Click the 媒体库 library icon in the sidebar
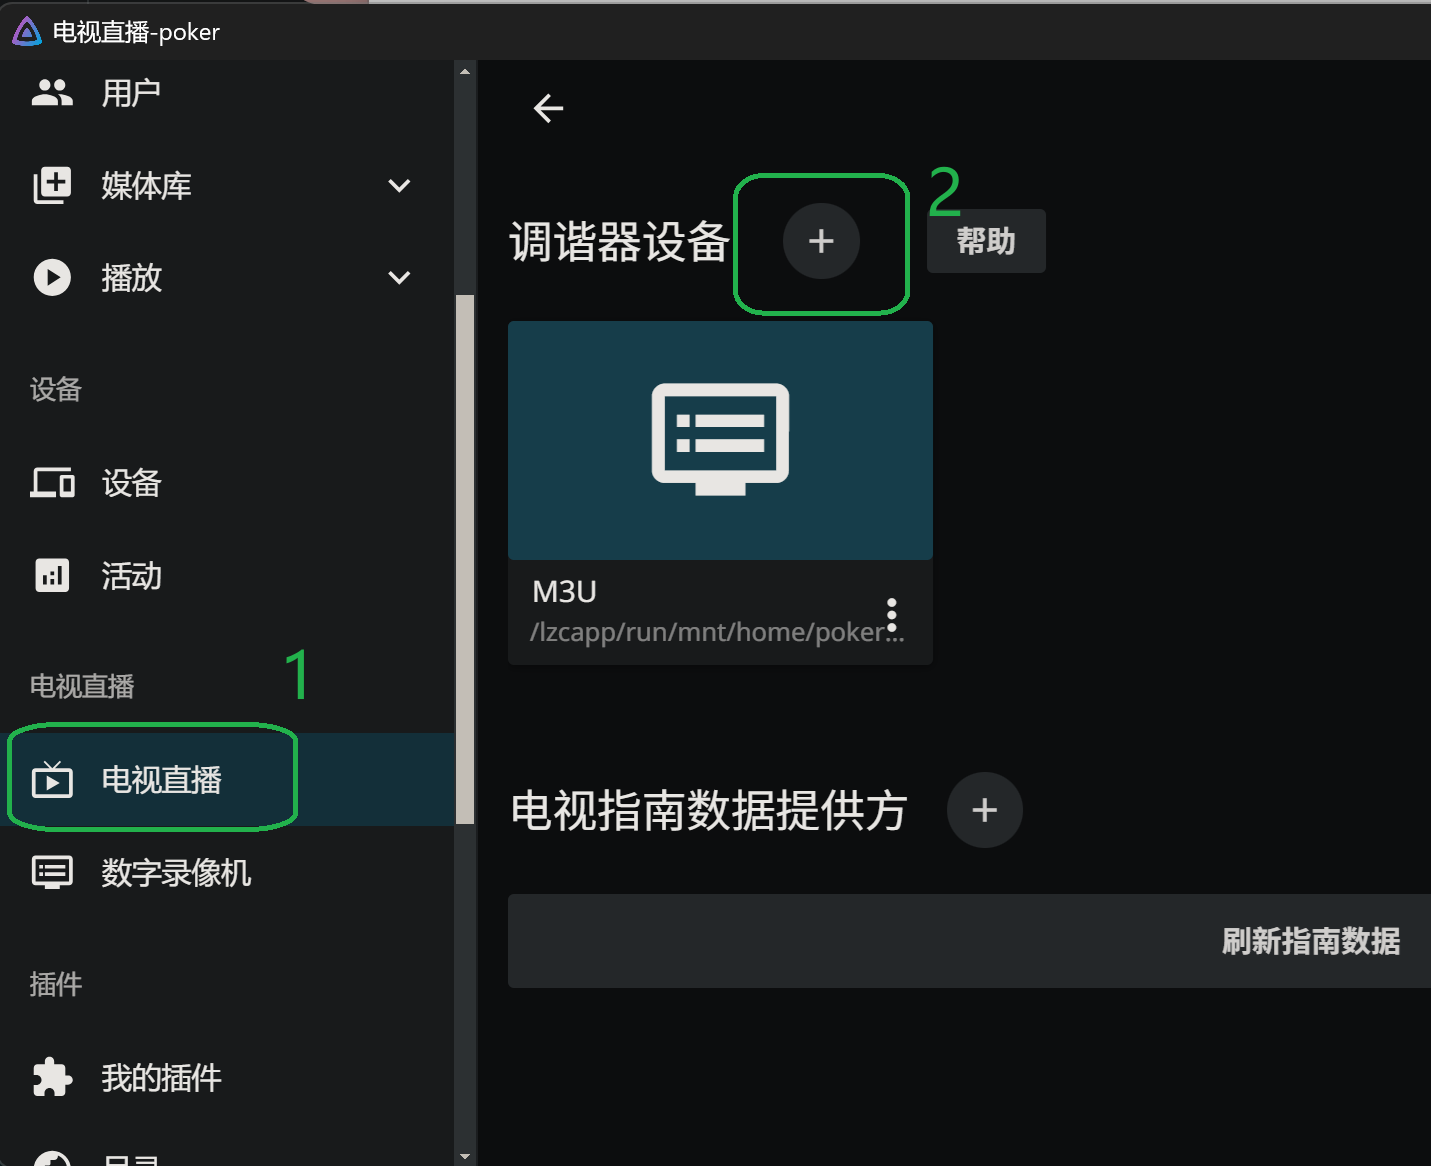 click(52, 185)
